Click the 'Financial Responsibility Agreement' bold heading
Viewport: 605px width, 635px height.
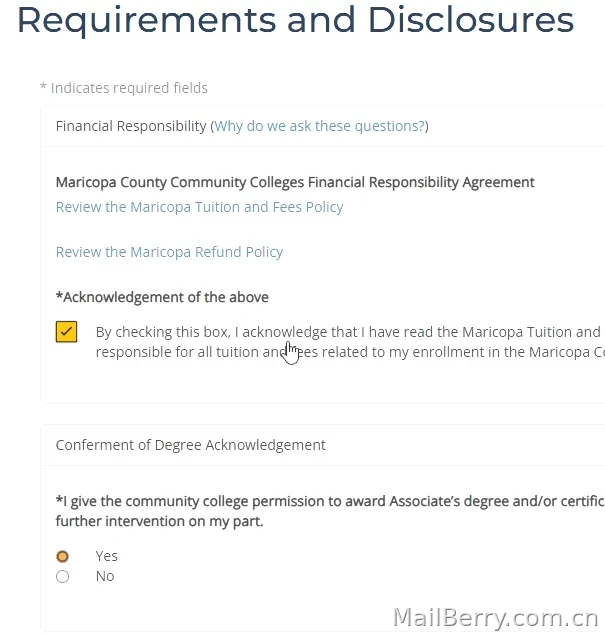pos(421,182)
